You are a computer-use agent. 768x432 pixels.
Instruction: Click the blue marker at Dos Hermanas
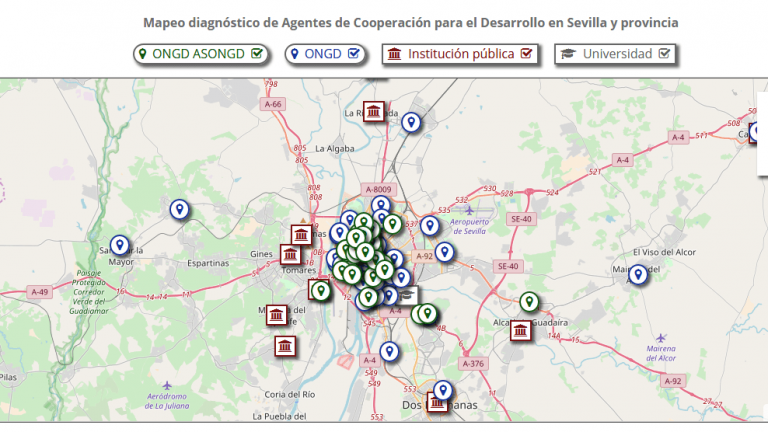coord(443,390)
